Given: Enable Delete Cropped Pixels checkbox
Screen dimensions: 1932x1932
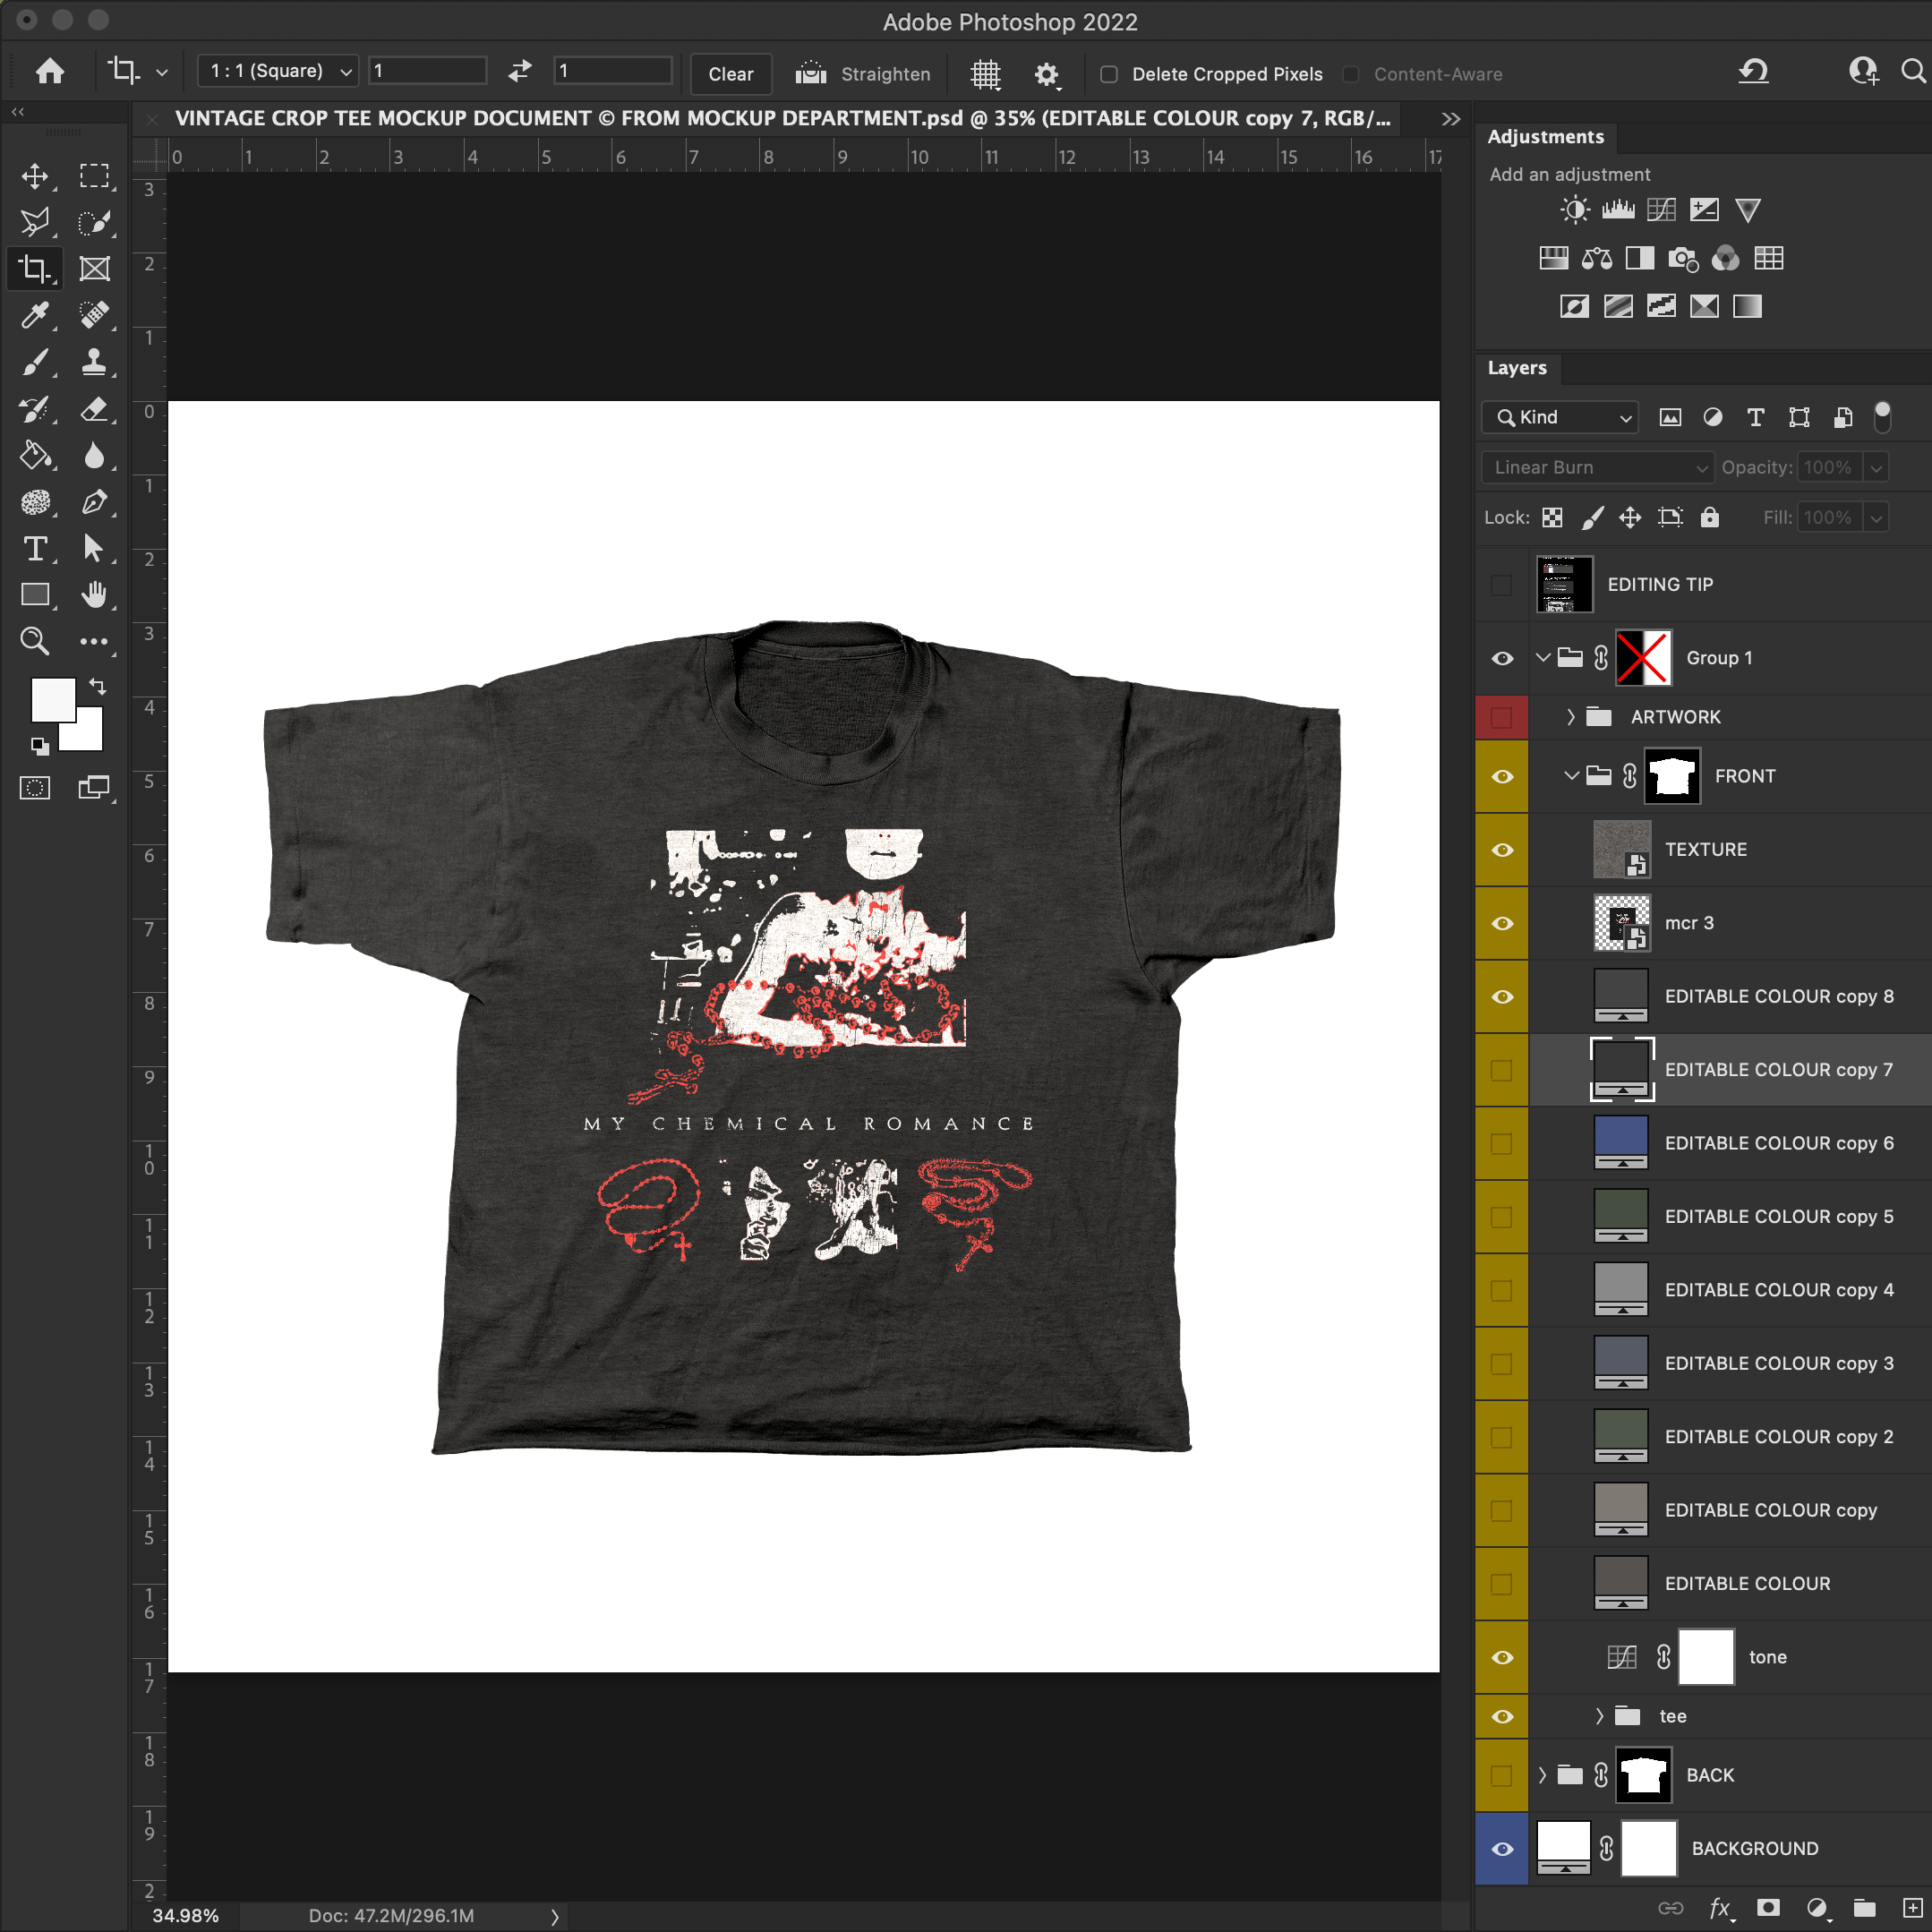Looking at the screenshot, I should pos(1109,74).
